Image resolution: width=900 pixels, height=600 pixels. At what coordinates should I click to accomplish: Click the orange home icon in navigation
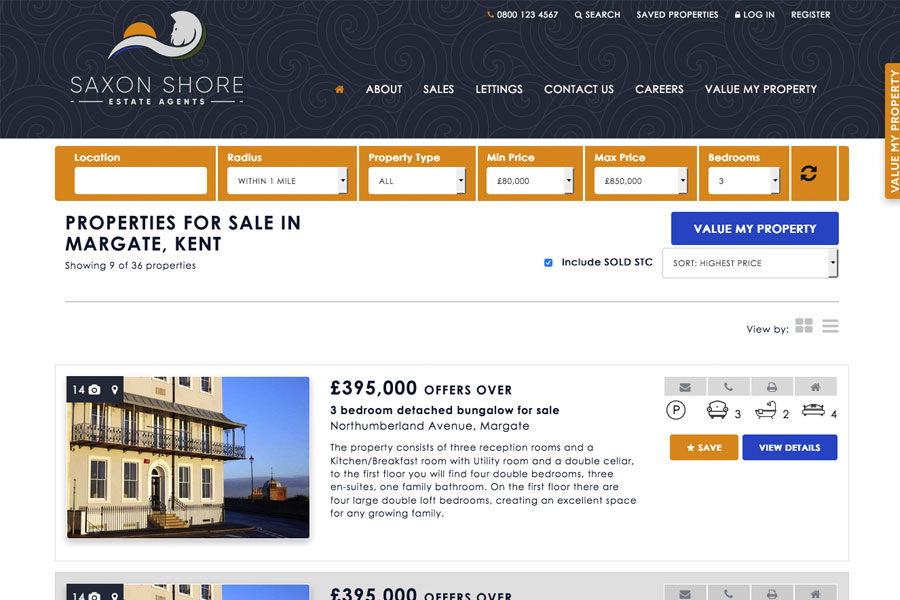pyautogui.click(x=339, y=89)
